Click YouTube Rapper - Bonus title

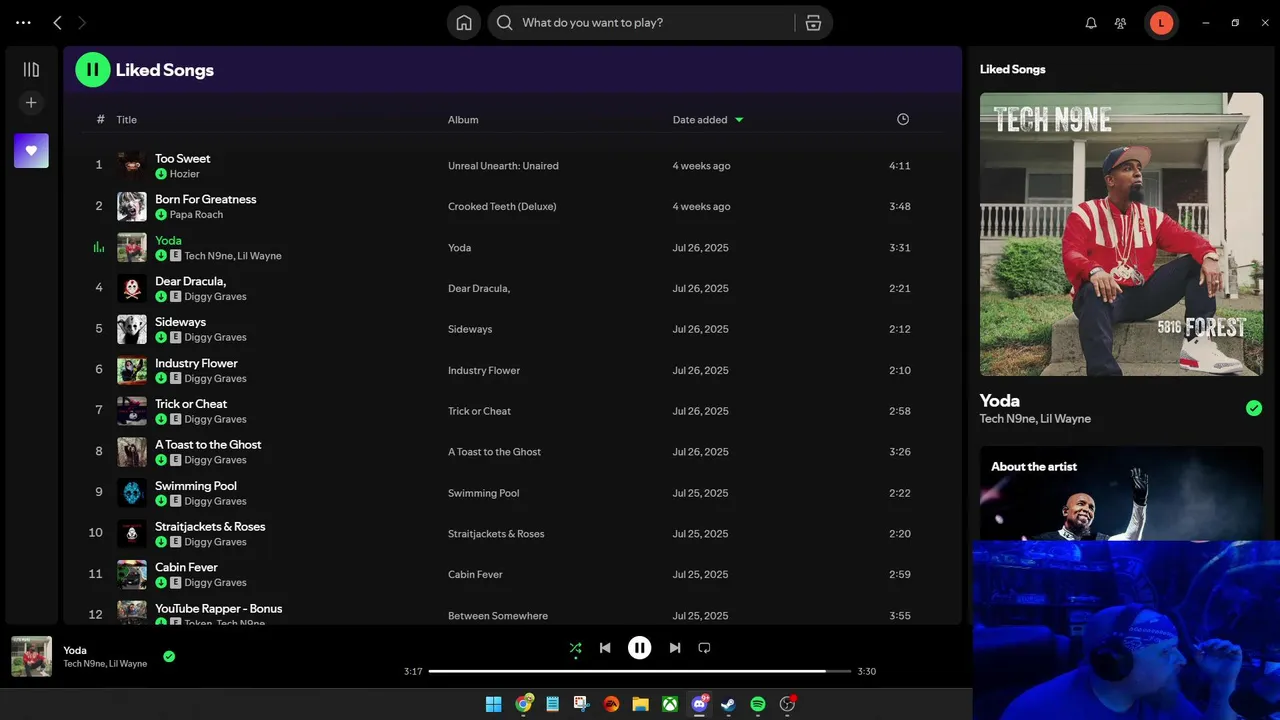pyautogui.click(x=219, y=609)
